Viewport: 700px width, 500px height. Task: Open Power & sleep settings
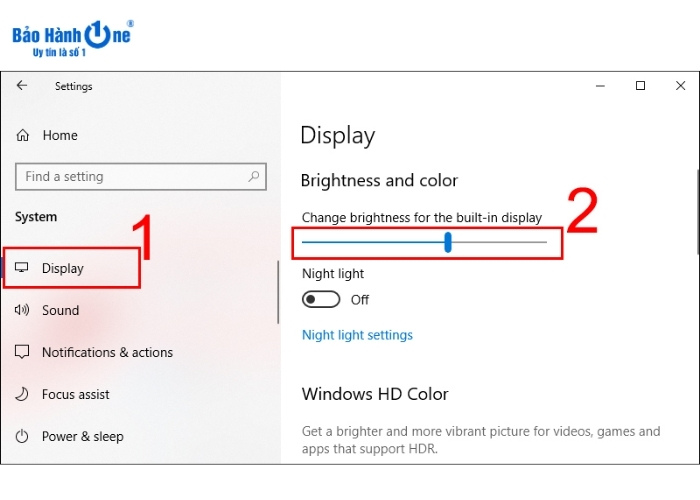(x=83, y=436)
